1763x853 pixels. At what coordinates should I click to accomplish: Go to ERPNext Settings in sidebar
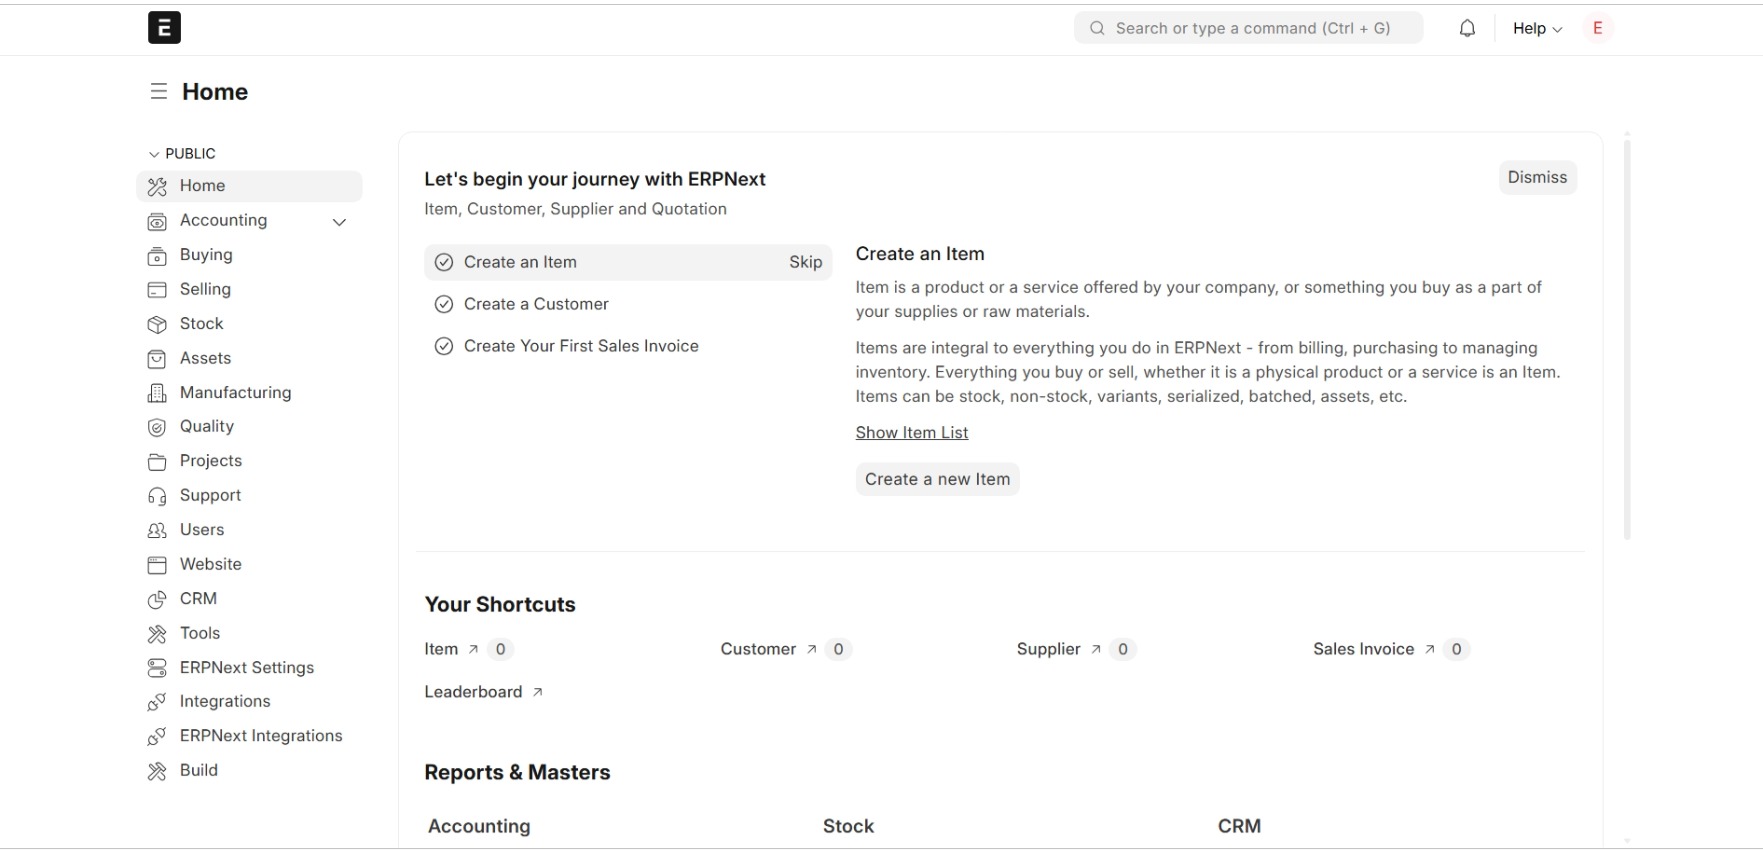[x=249, y=667]
